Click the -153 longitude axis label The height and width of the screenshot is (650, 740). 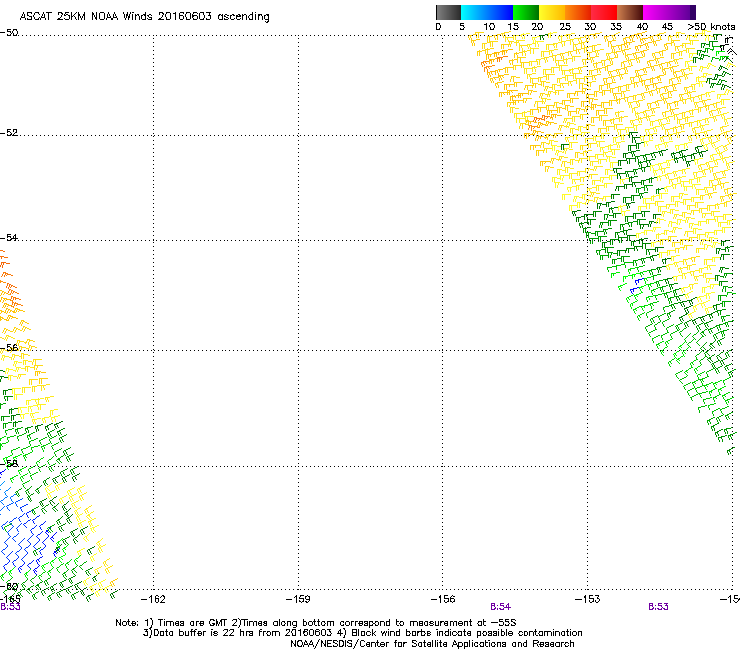pos(587,599)
